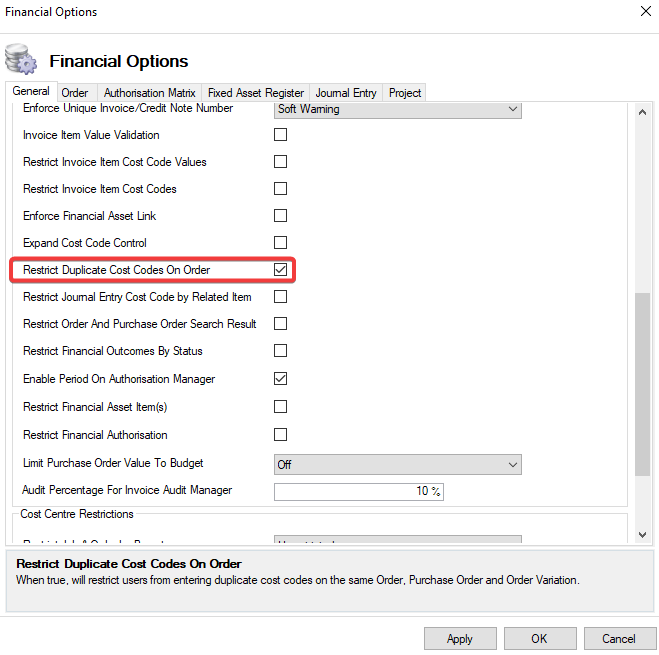
Task: Click the Financial Options coins gear icon
Action: pos(21,60)
